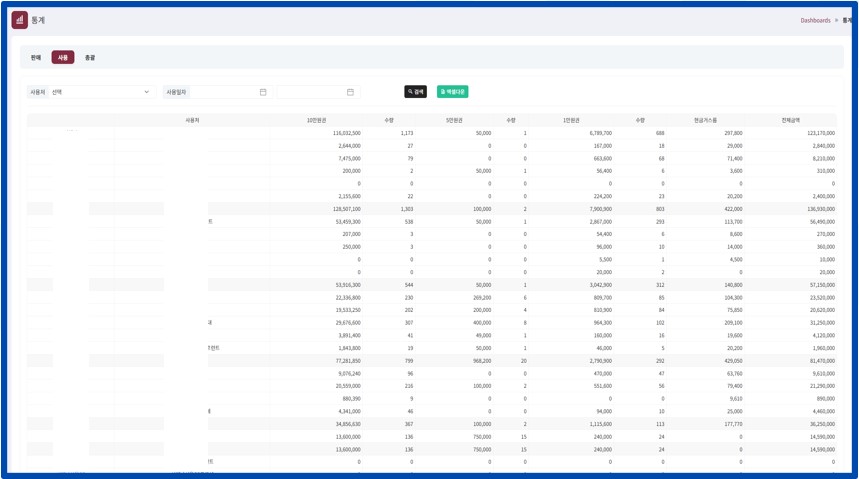Click the end date input field

point(311,92)
